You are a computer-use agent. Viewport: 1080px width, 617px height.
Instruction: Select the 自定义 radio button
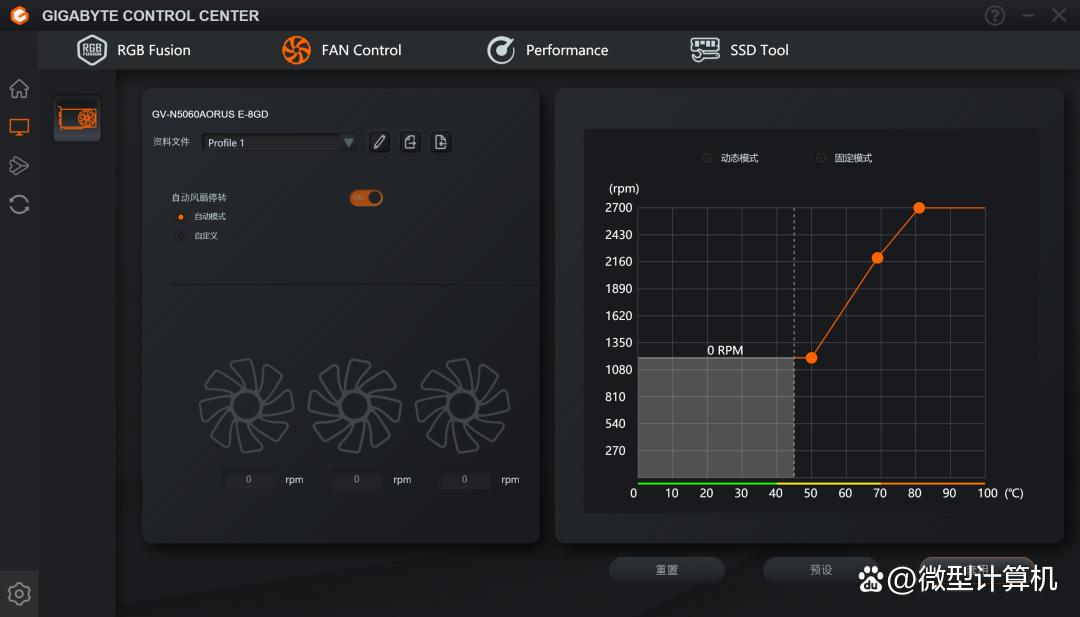pos(180,236)
